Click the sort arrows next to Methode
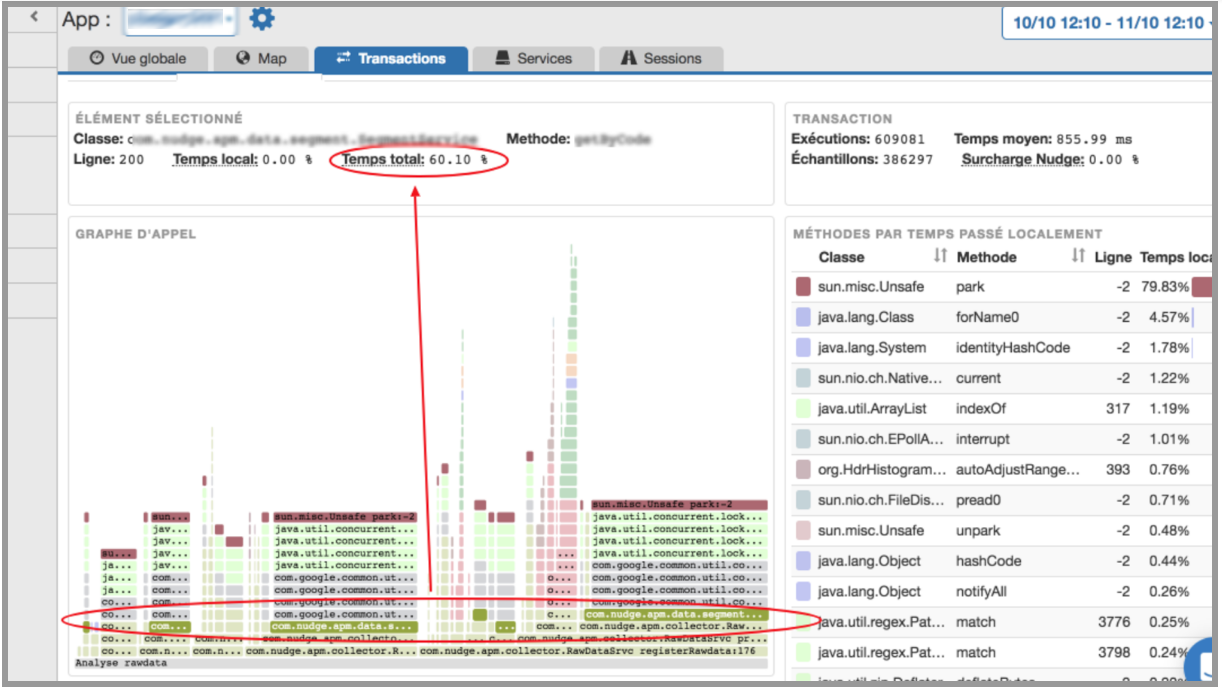 [x=1077, y=257]
